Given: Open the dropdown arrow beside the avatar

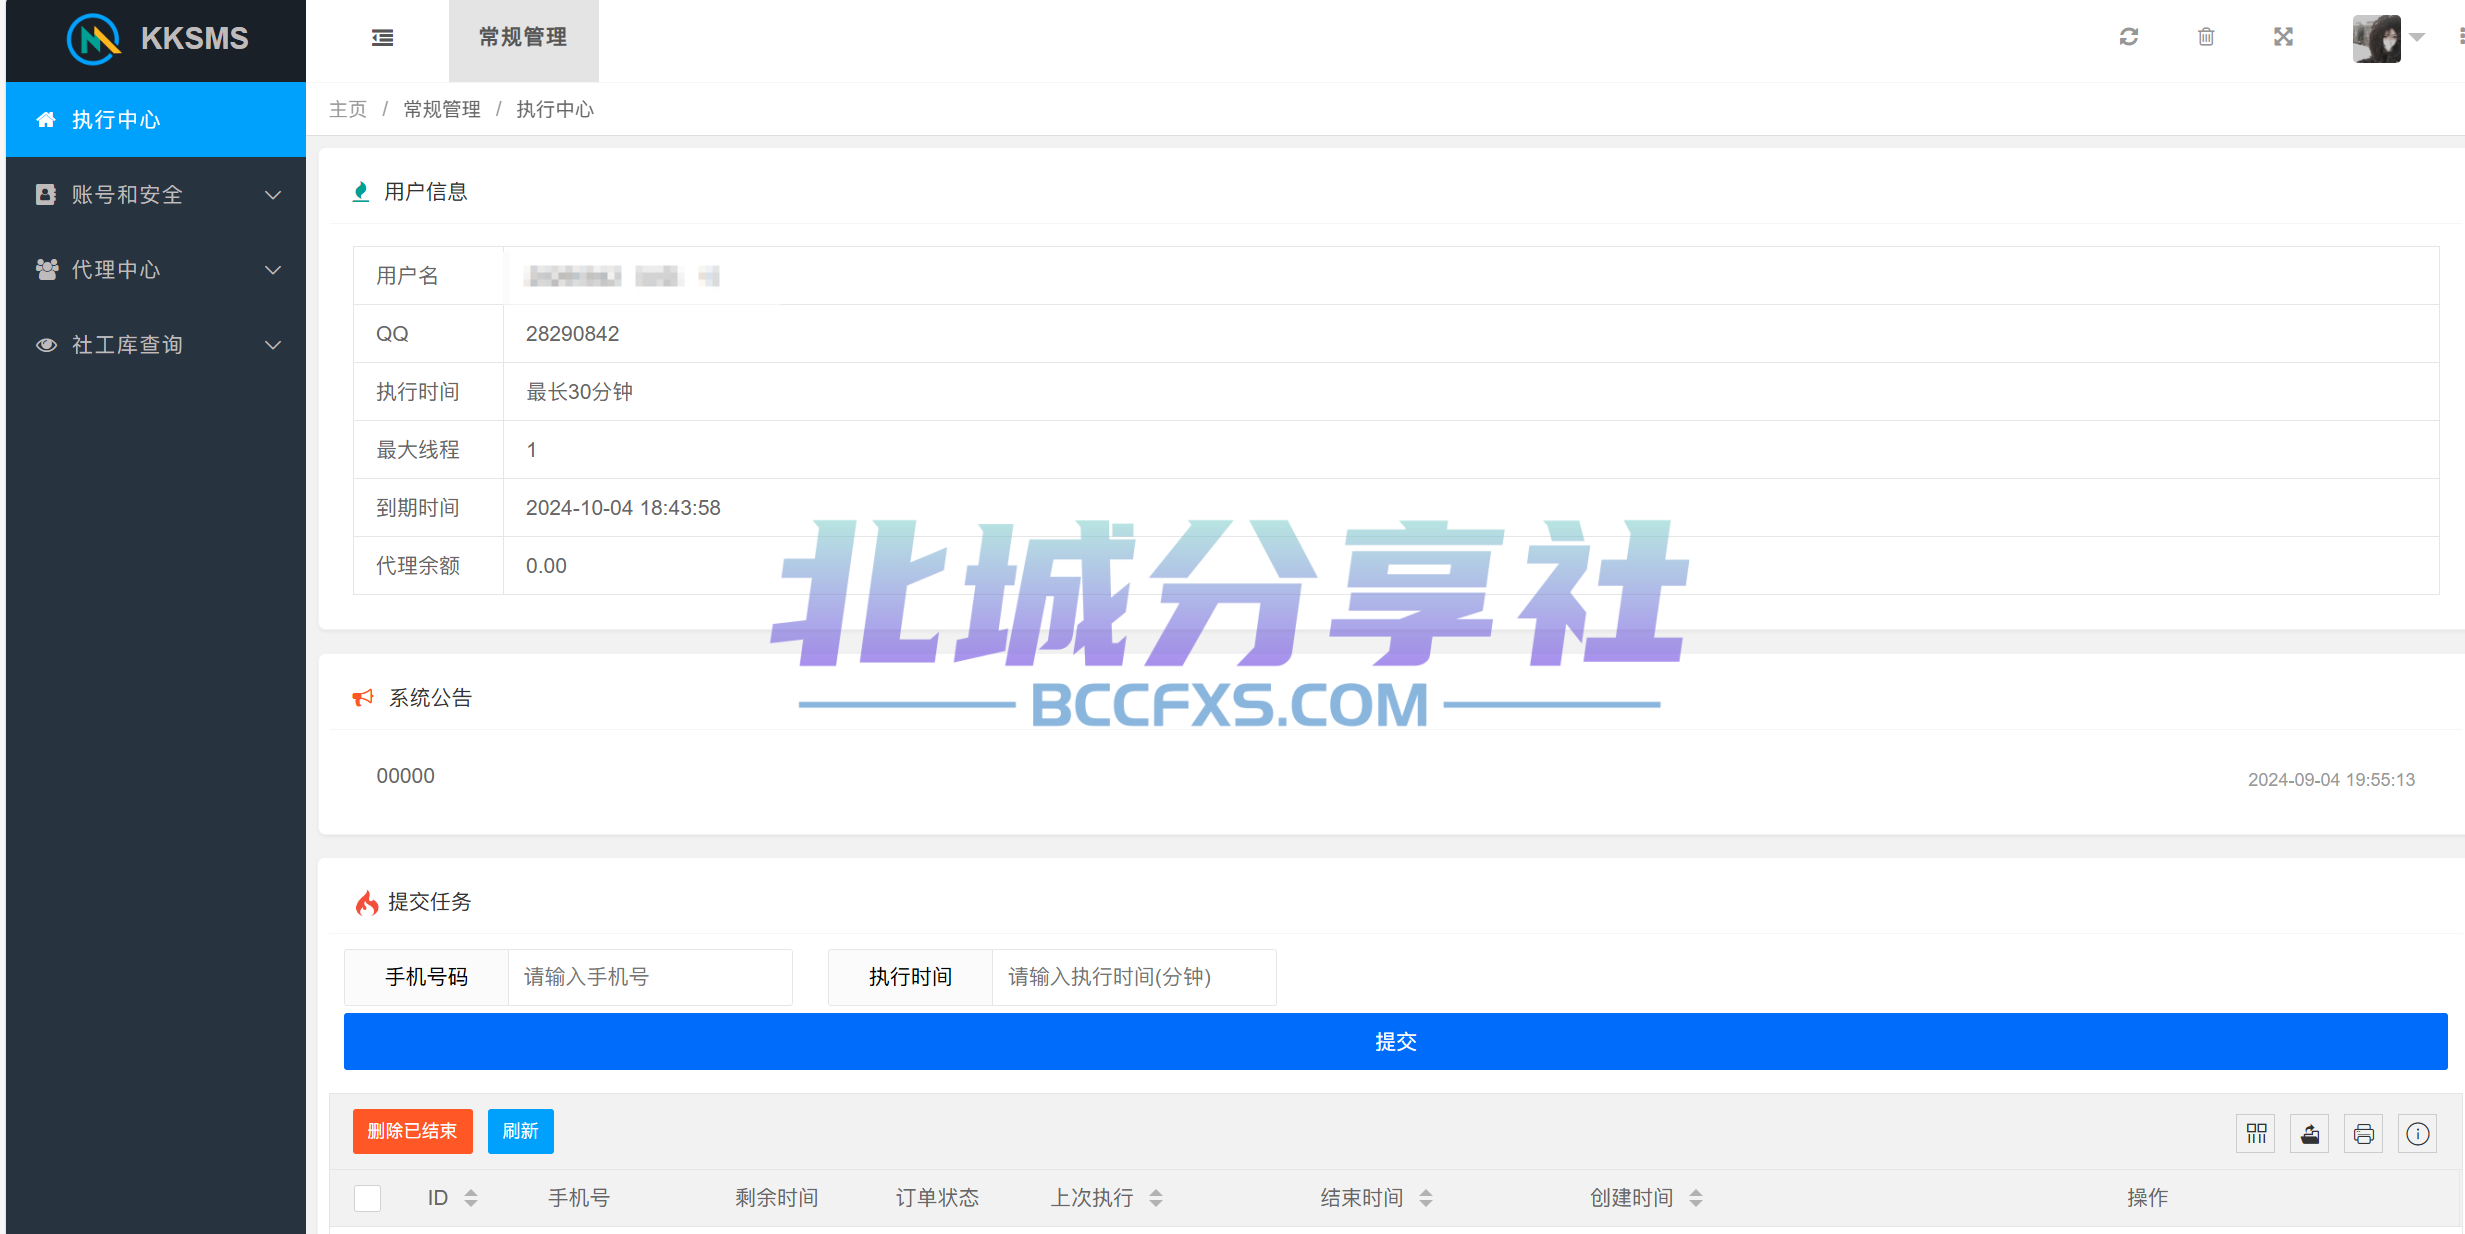Looking at the screenshot, I should pyautogui.click(x=2417, y=37).
